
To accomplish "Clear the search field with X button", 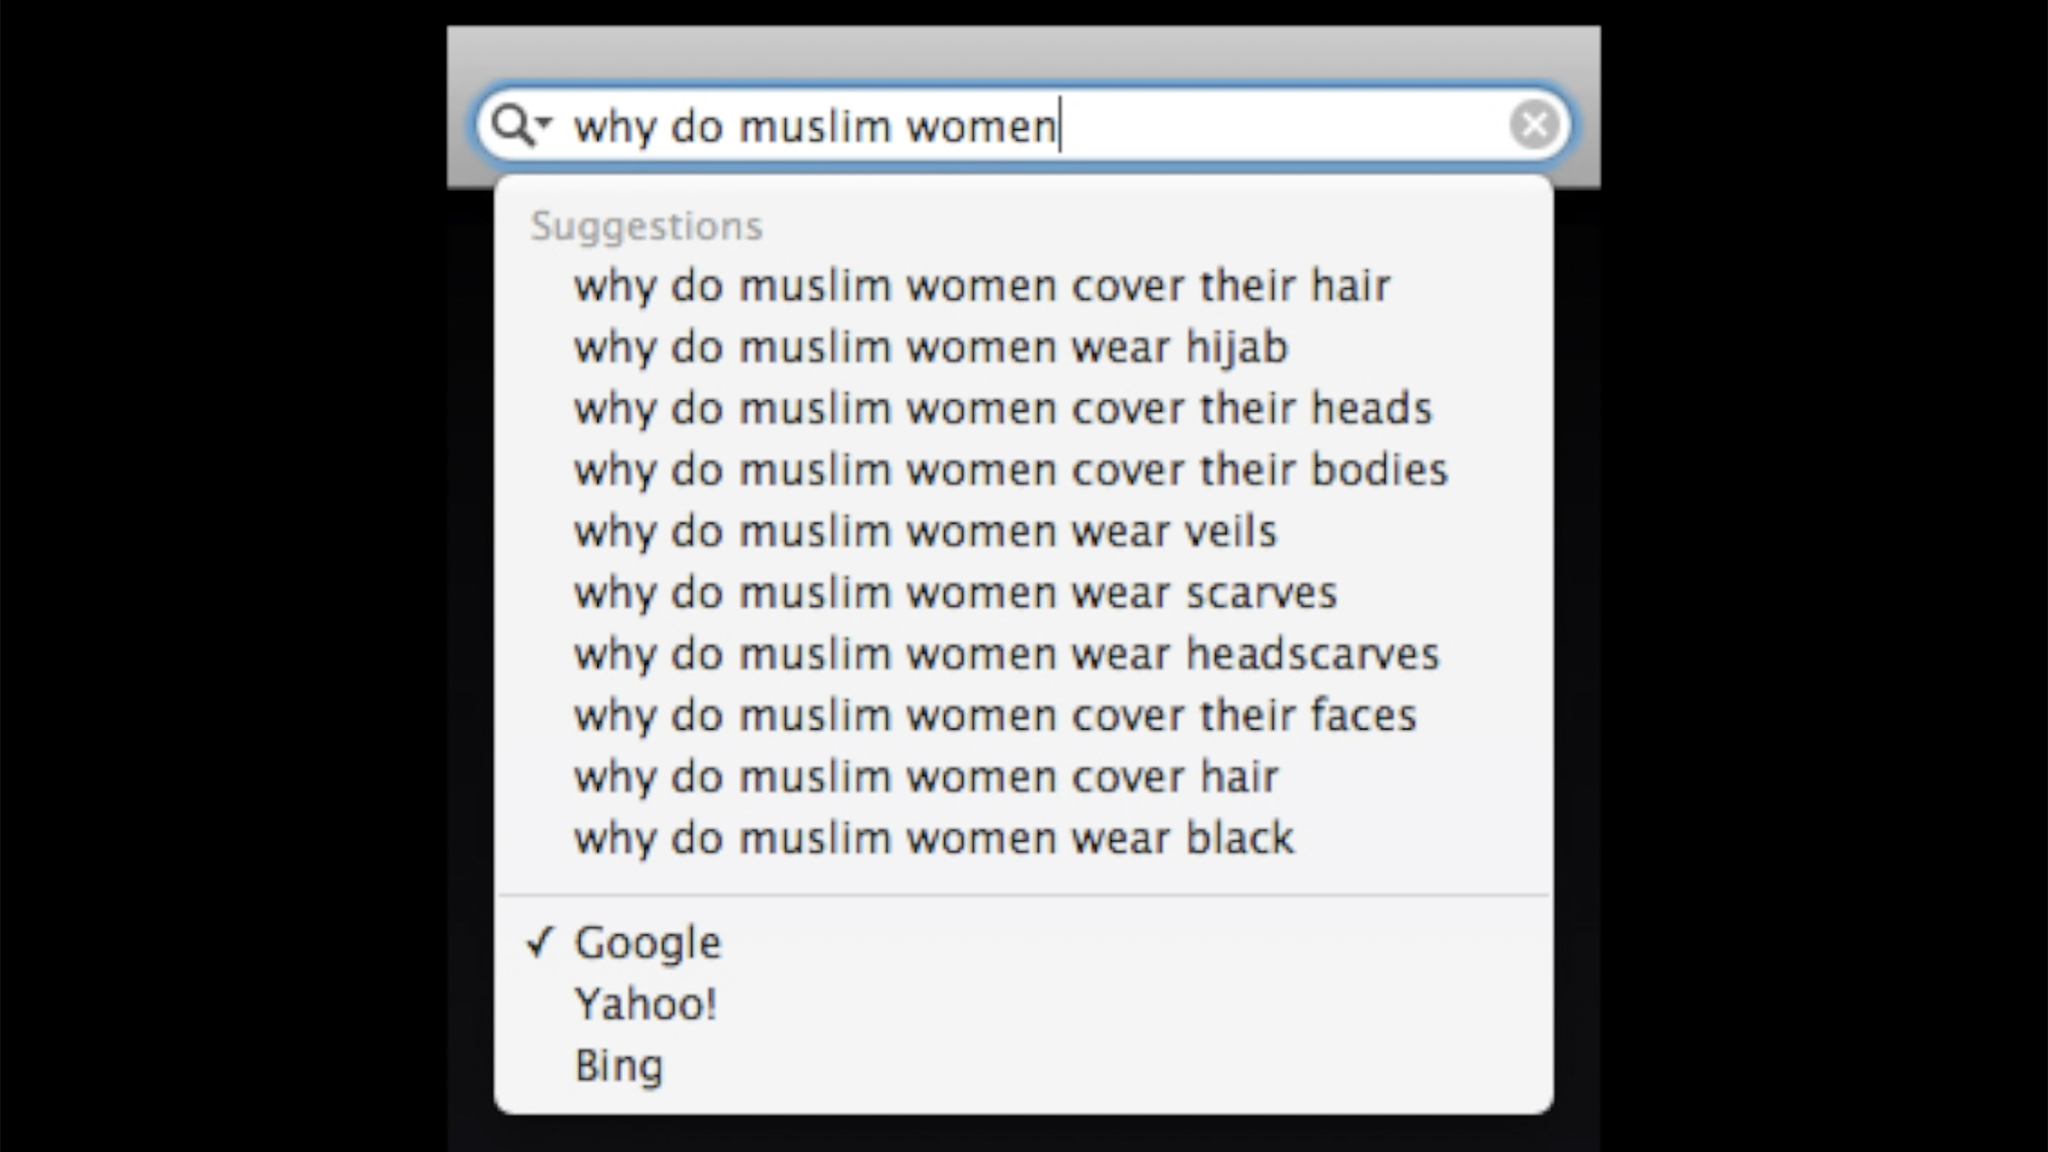I will tap(1534, 125).
